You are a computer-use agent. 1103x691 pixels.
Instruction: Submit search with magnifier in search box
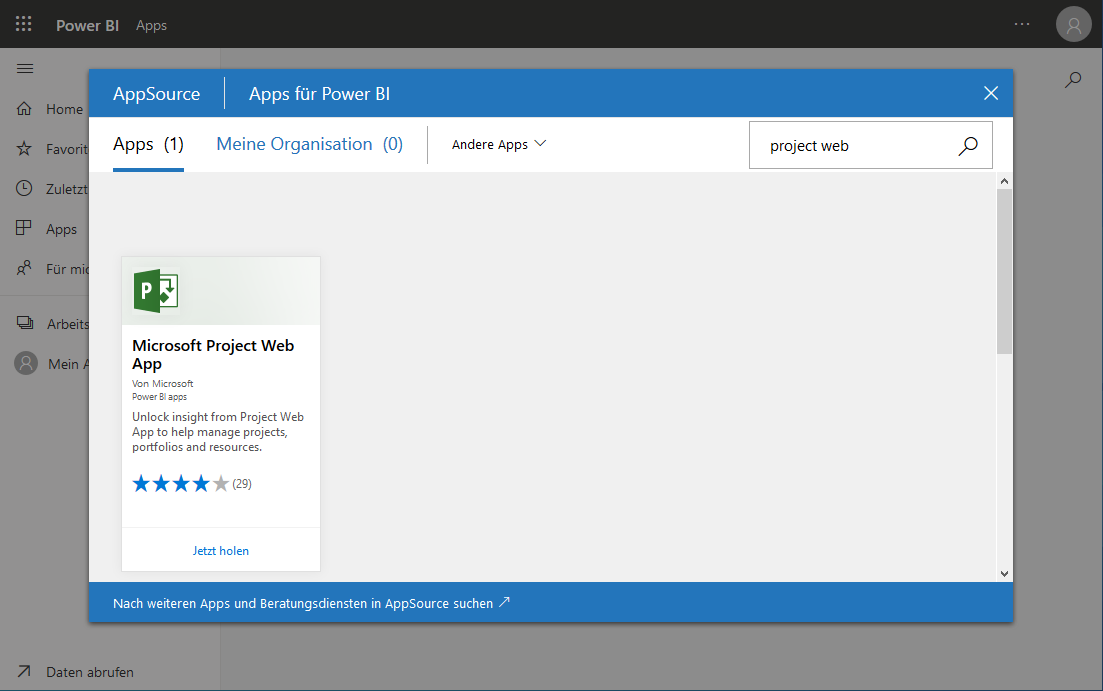point(968,146)
